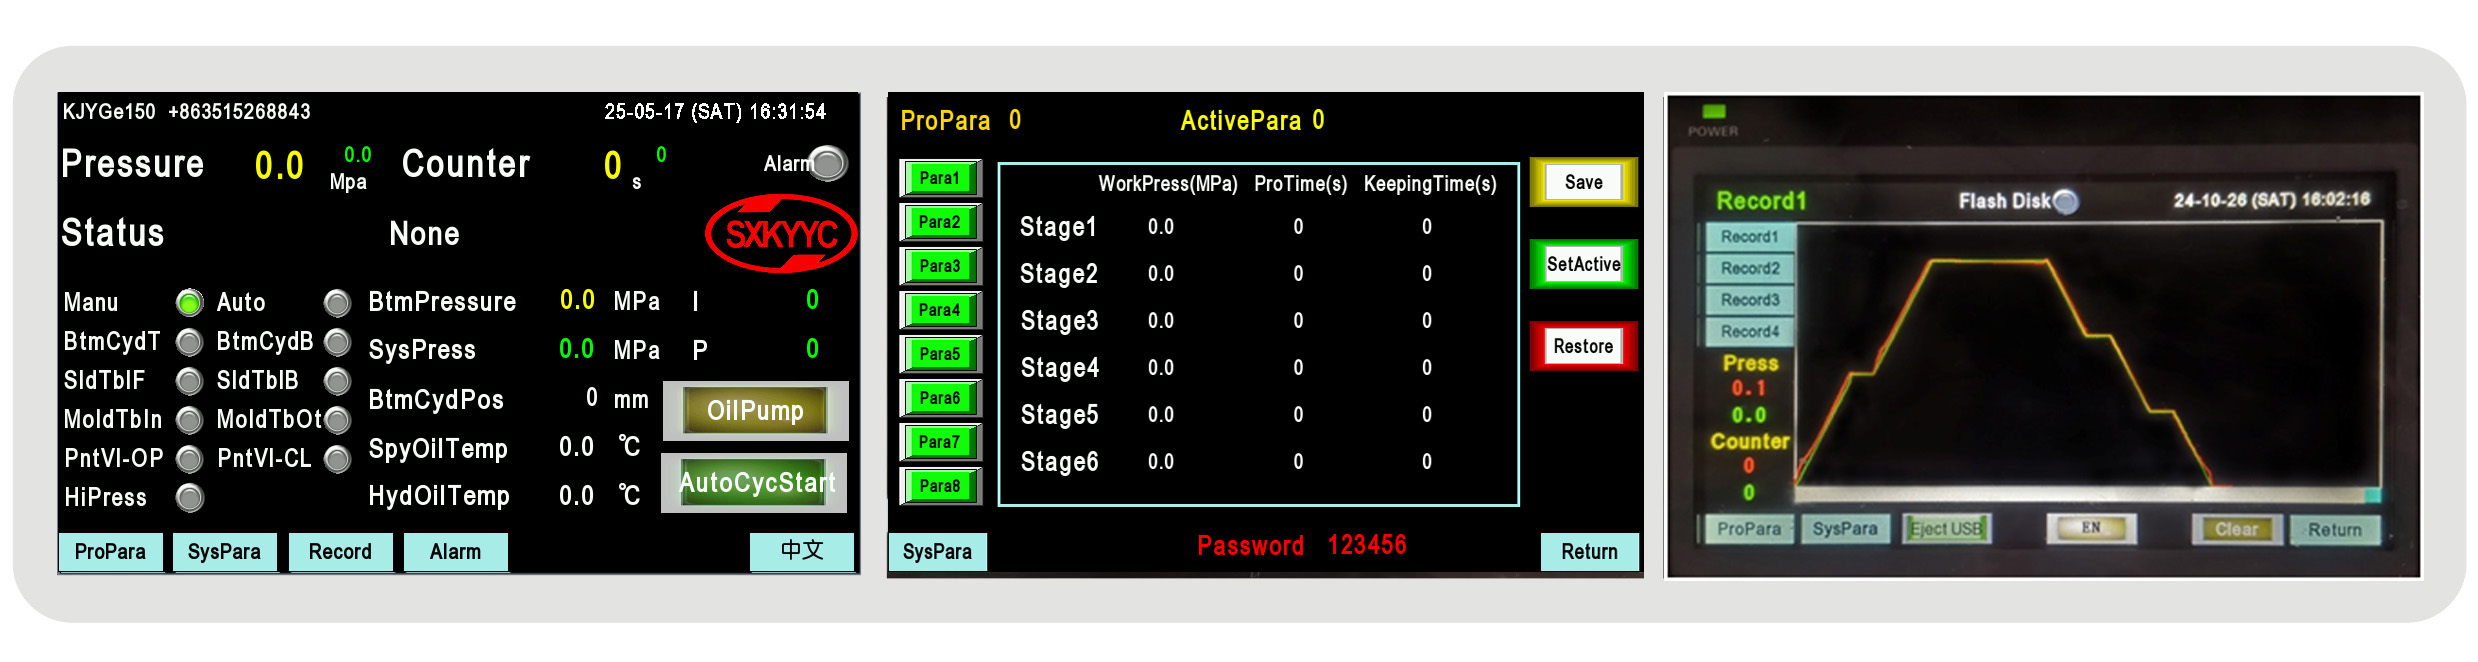
Task: Open the Record1 entry in list
Action: point(1749,237)
